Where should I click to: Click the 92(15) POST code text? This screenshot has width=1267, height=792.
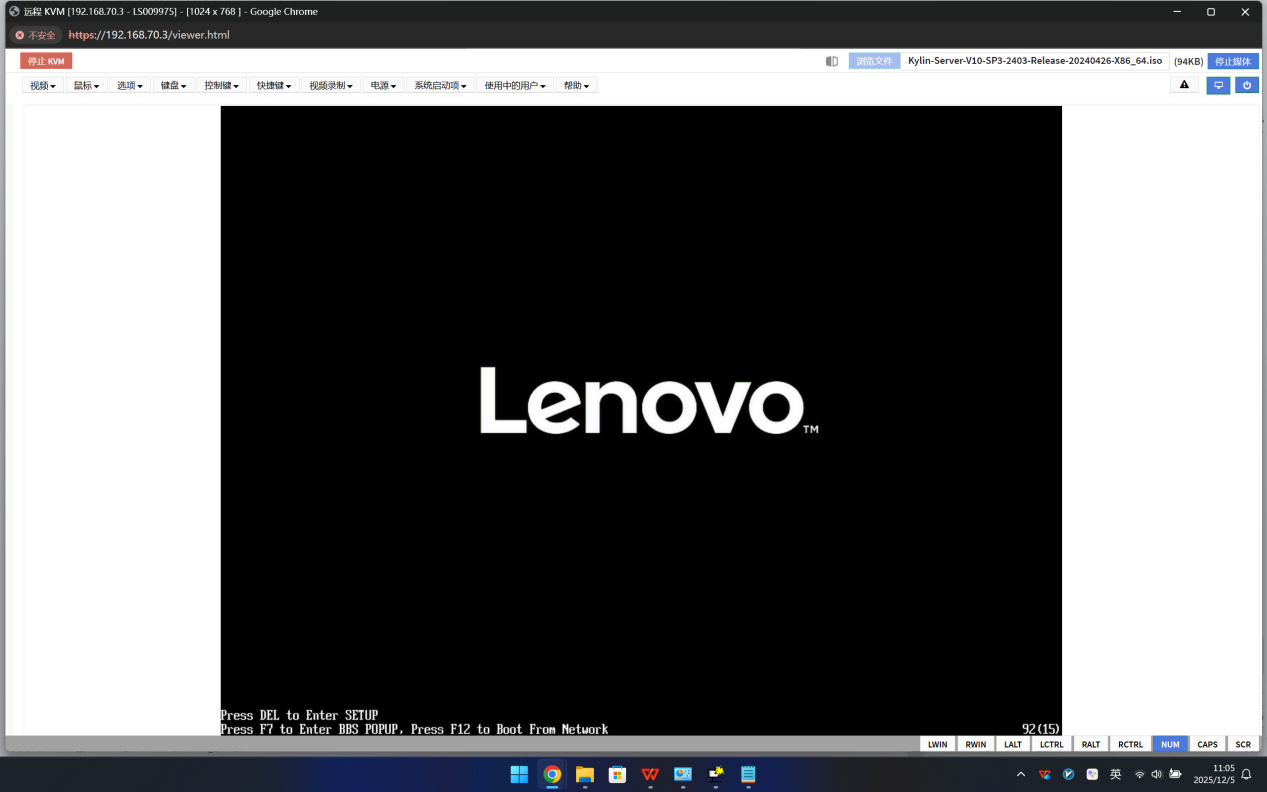pyautogui.click(x=1040, y=729)
